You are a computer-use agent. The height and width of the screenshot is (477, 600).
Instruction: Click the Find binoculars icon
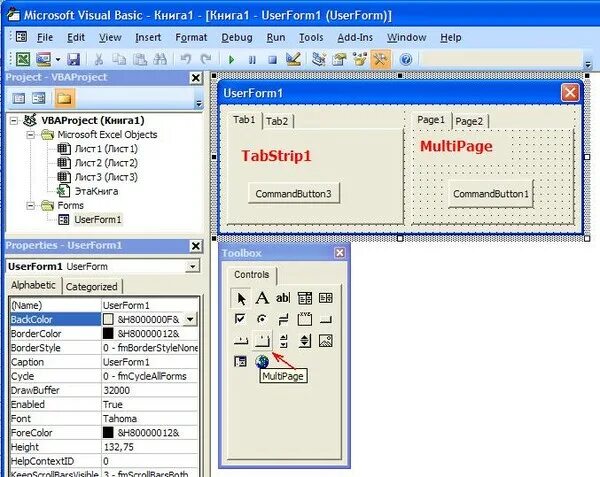160,60
